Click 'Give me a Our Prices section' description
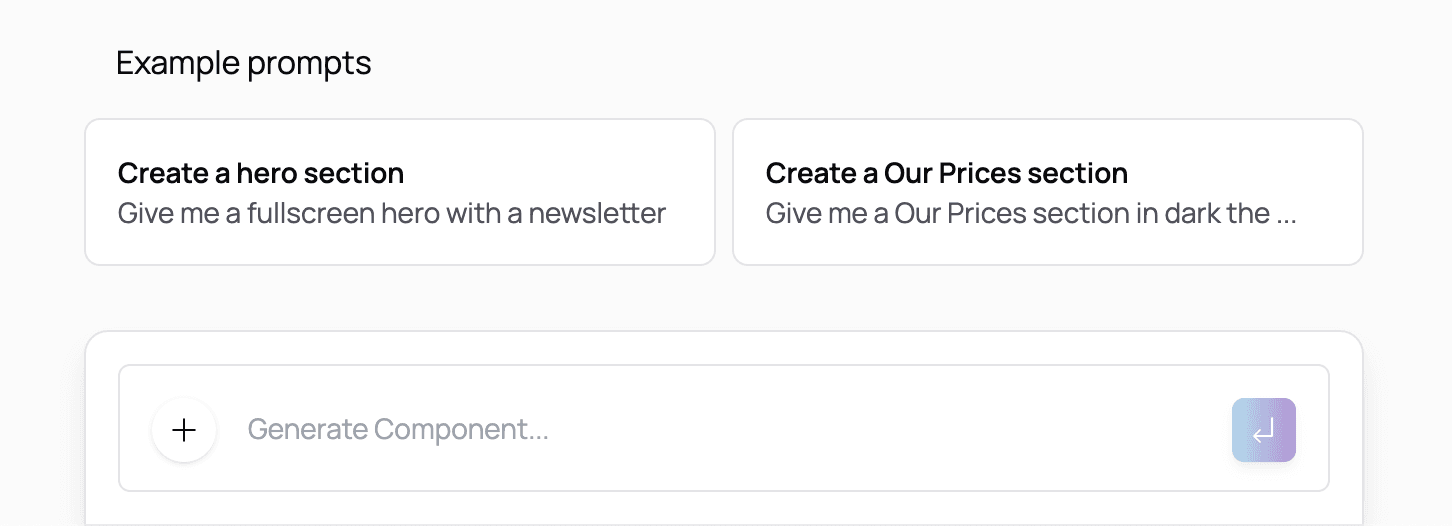The height and width of the screenshot is (526, 1452). click(x=1030, y=213)
